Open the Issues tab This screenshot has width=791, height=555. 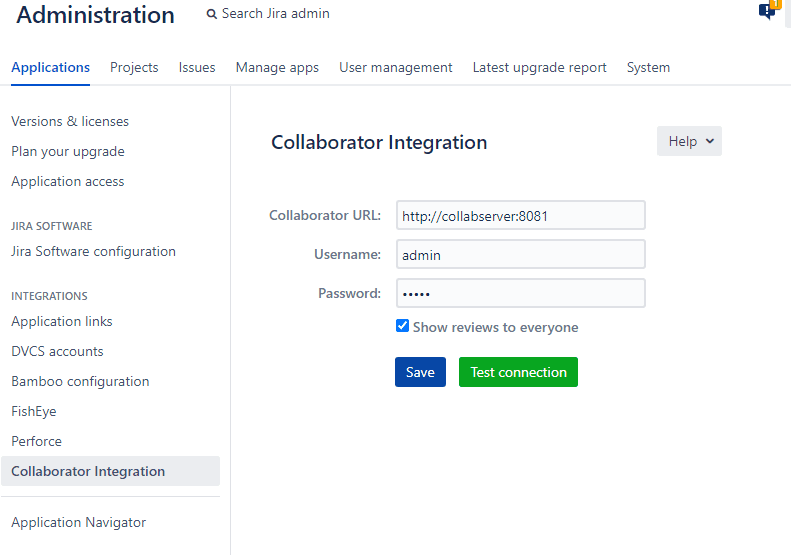[x=197, y=67]
